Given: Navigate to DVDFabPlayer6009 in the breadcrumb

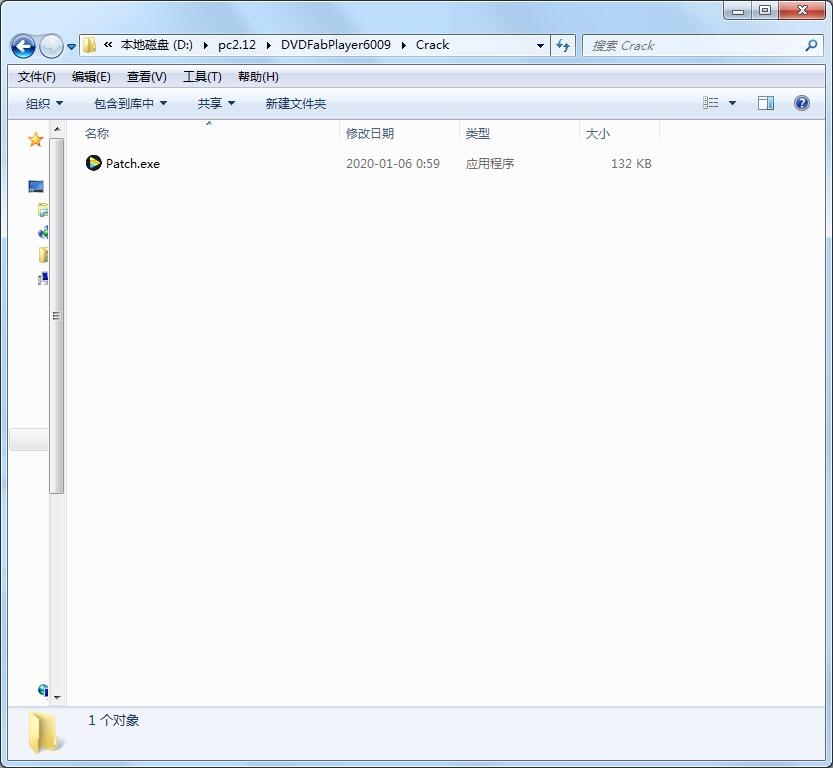Looking at the screenshot, I should coord(335,45).
